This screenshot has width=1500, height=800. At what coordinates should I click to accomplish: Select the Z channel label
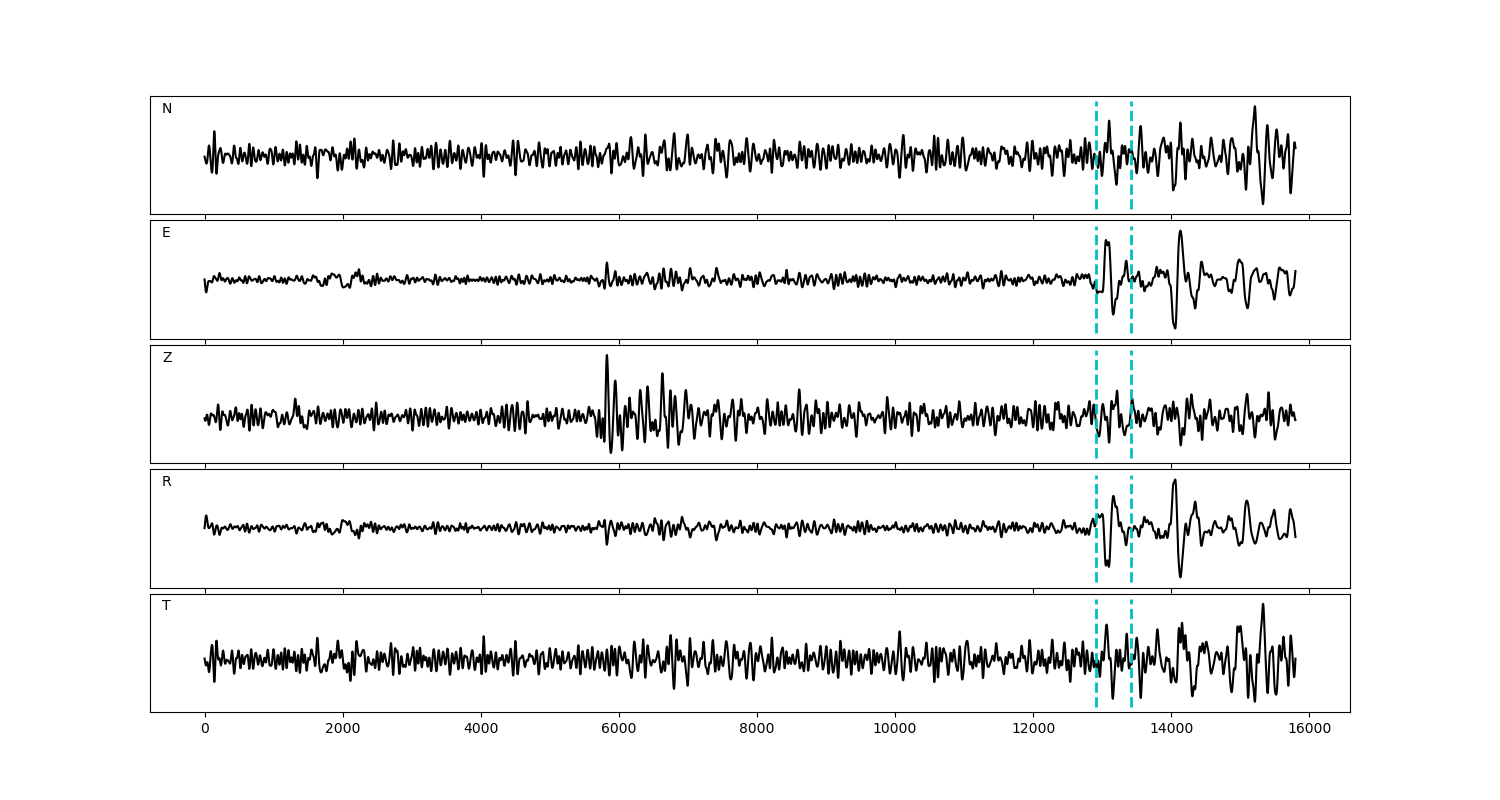click(167, 358)
